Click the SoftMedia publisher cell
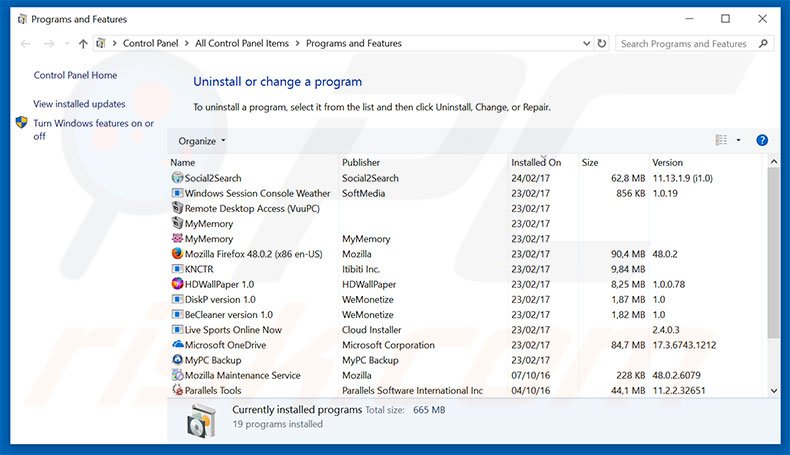This screenshot has height=455, width=790. coord(363,193)
